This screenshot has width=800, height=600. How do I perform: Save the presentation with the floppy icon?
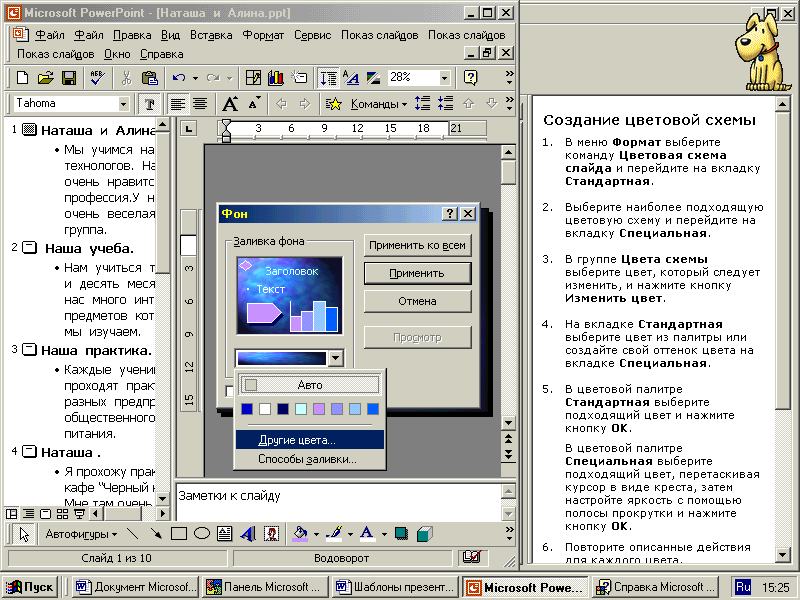[x=69, y=78]
